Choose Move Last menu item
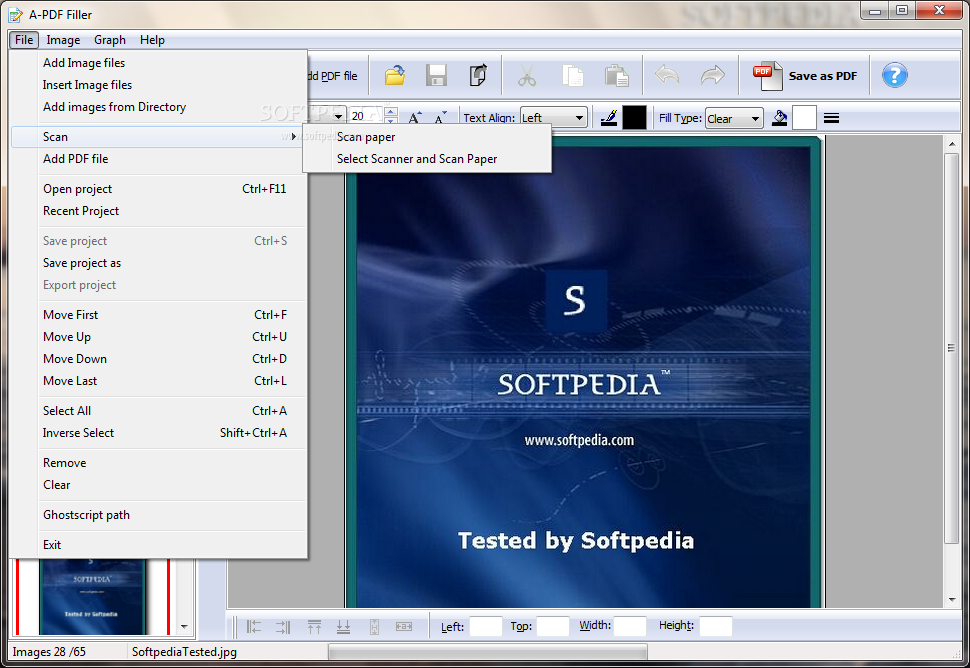This screenshot has height=668, width=970. pyautogui.click(x=159, y=381)
